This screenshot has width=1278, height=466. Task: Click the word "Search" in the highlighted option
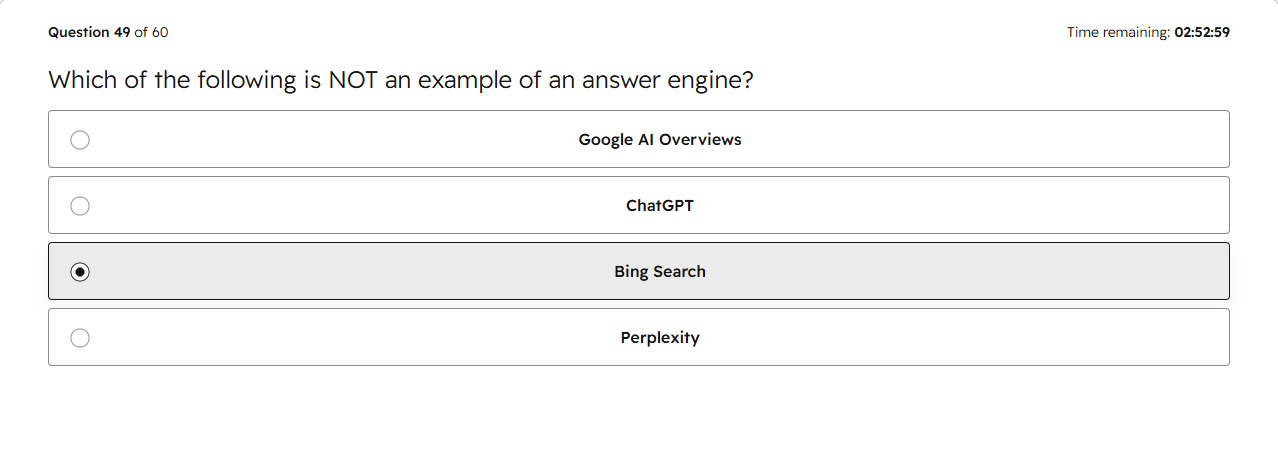click(680, 272)
